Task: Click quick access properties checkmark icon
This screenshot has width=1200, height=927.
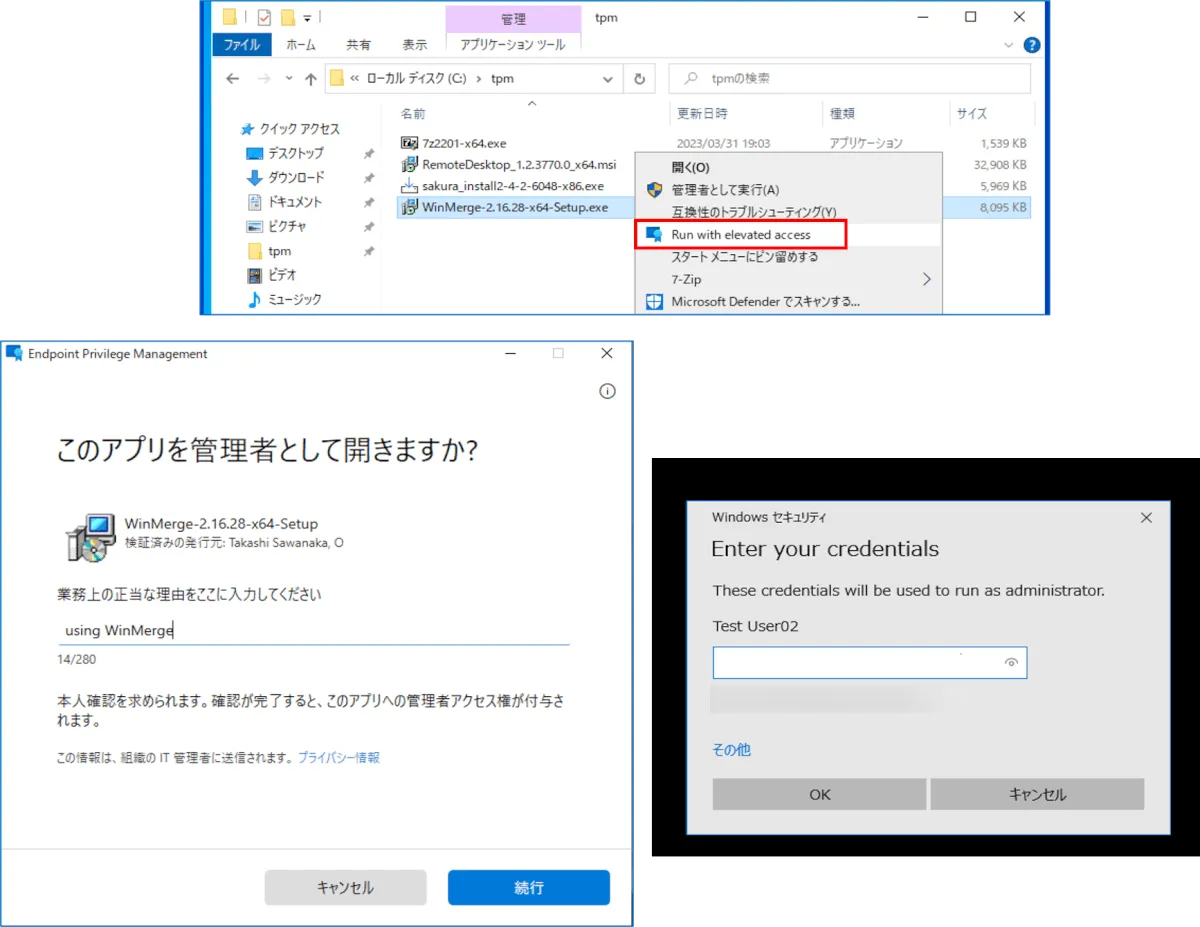Action: pyautogui.click(x=264, y=17)
